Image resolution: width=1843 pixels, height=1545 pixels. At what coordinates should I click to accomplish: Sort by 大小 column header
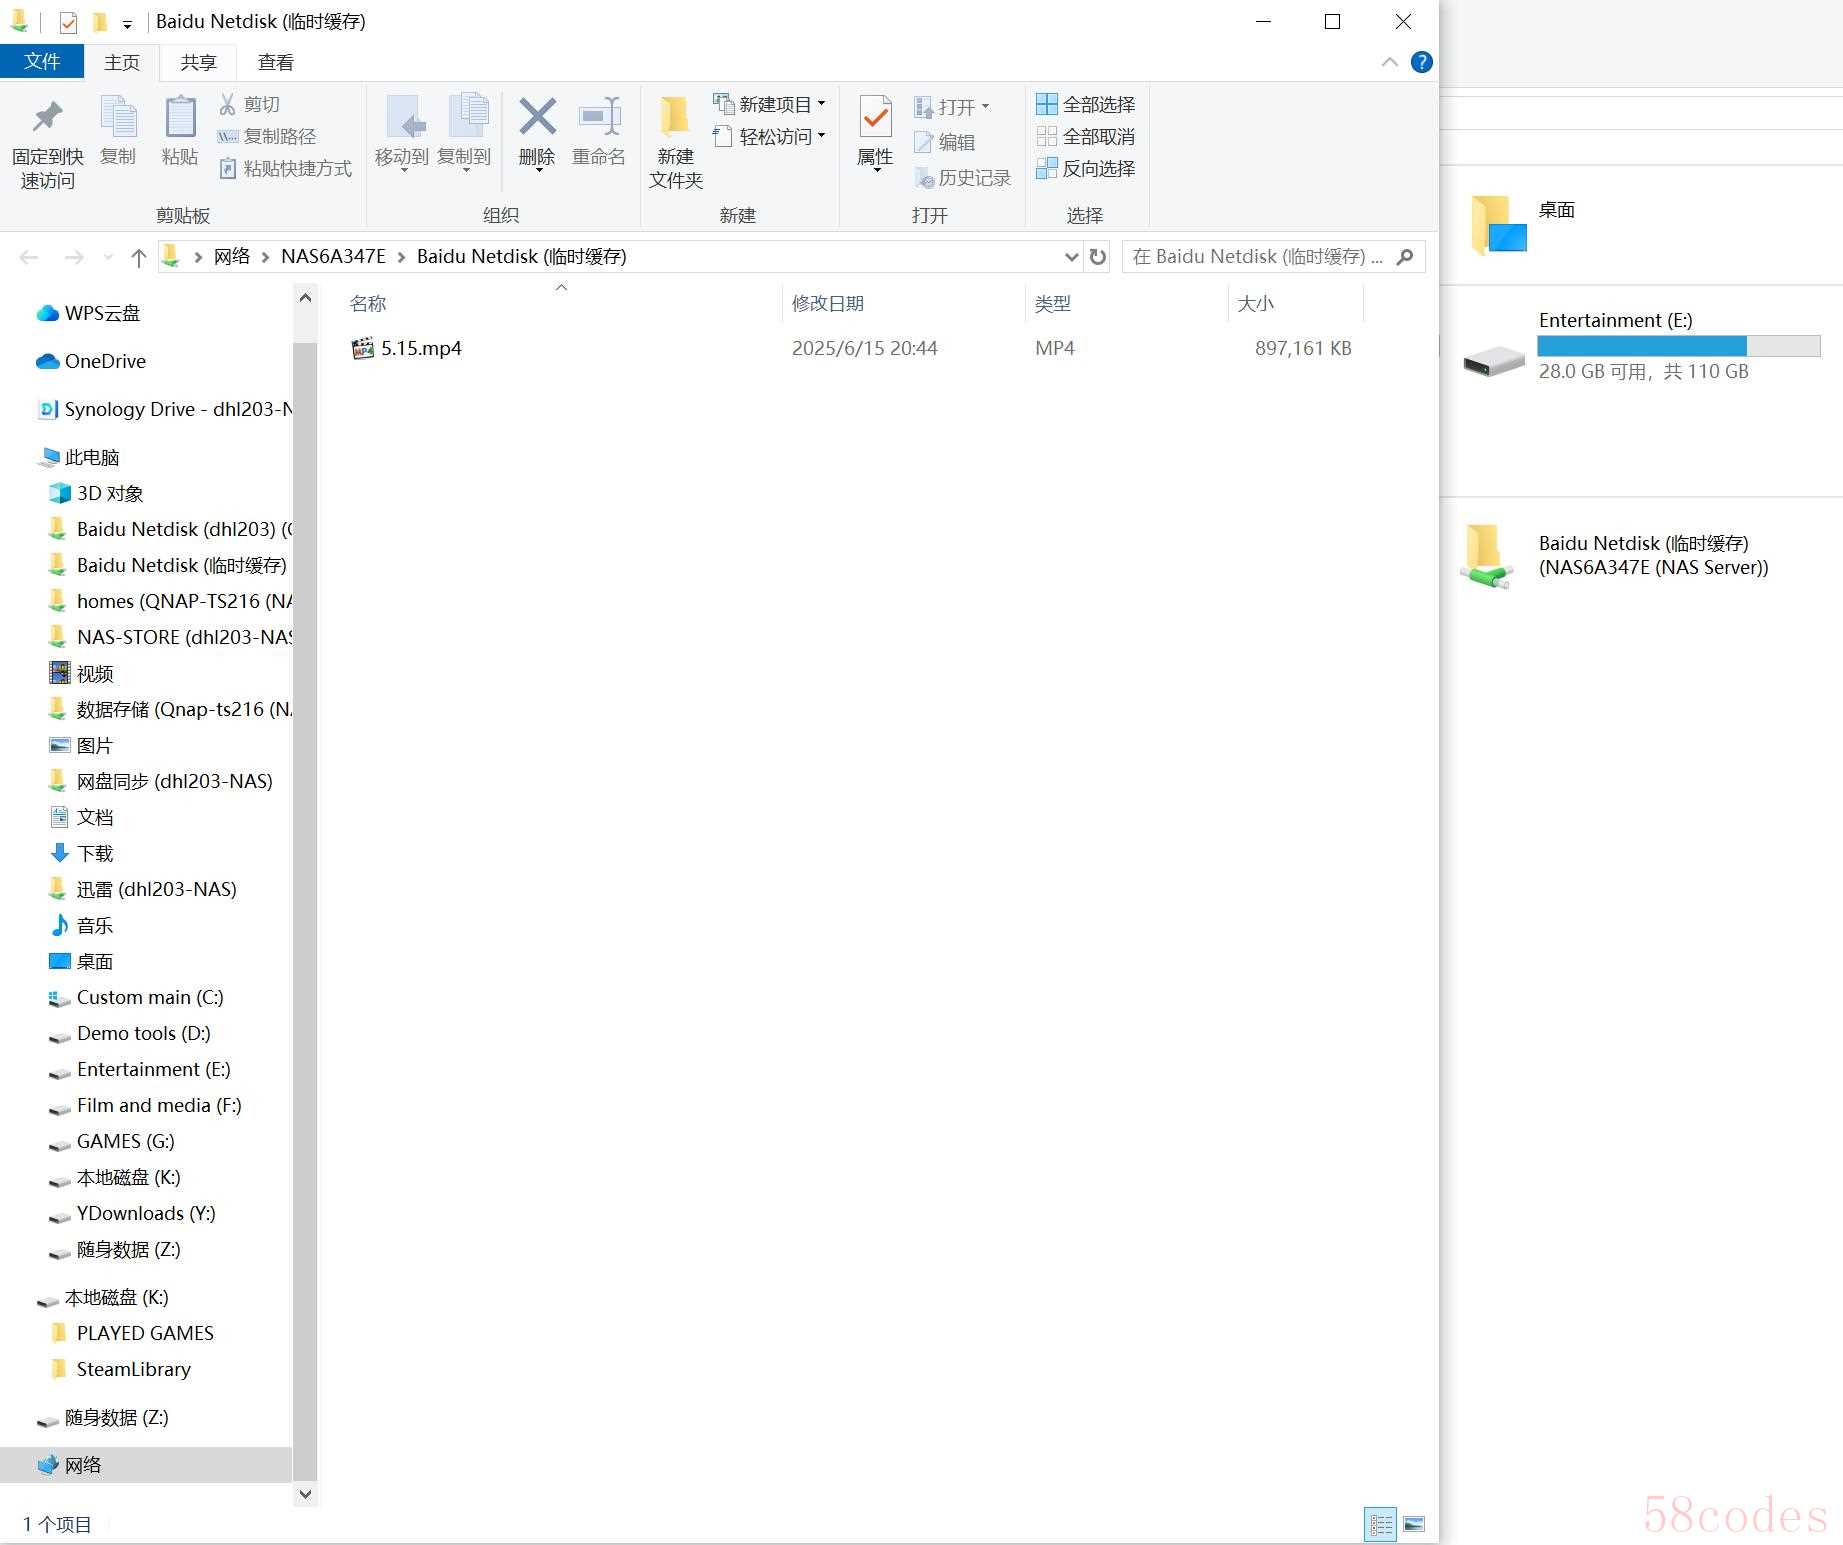pos(1255,303)
